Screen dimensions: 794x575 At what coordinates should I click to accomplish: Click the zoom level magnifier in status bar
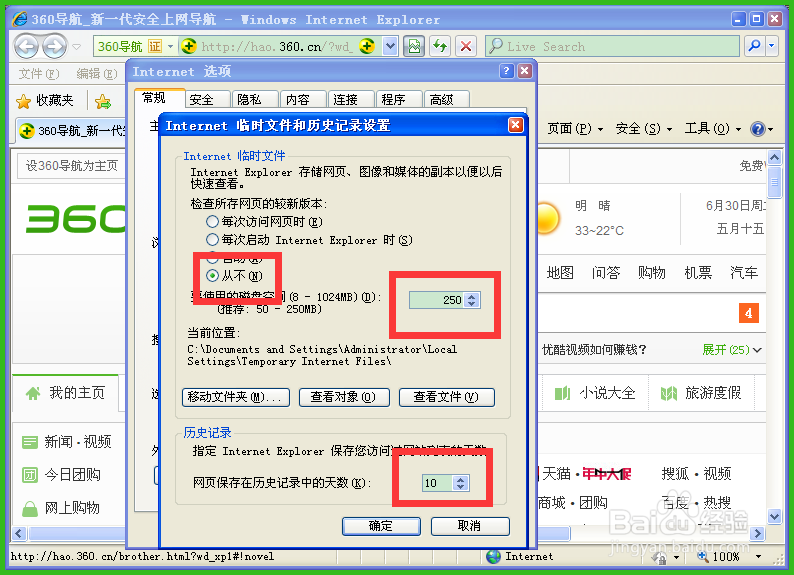click(x=702, y=556)
